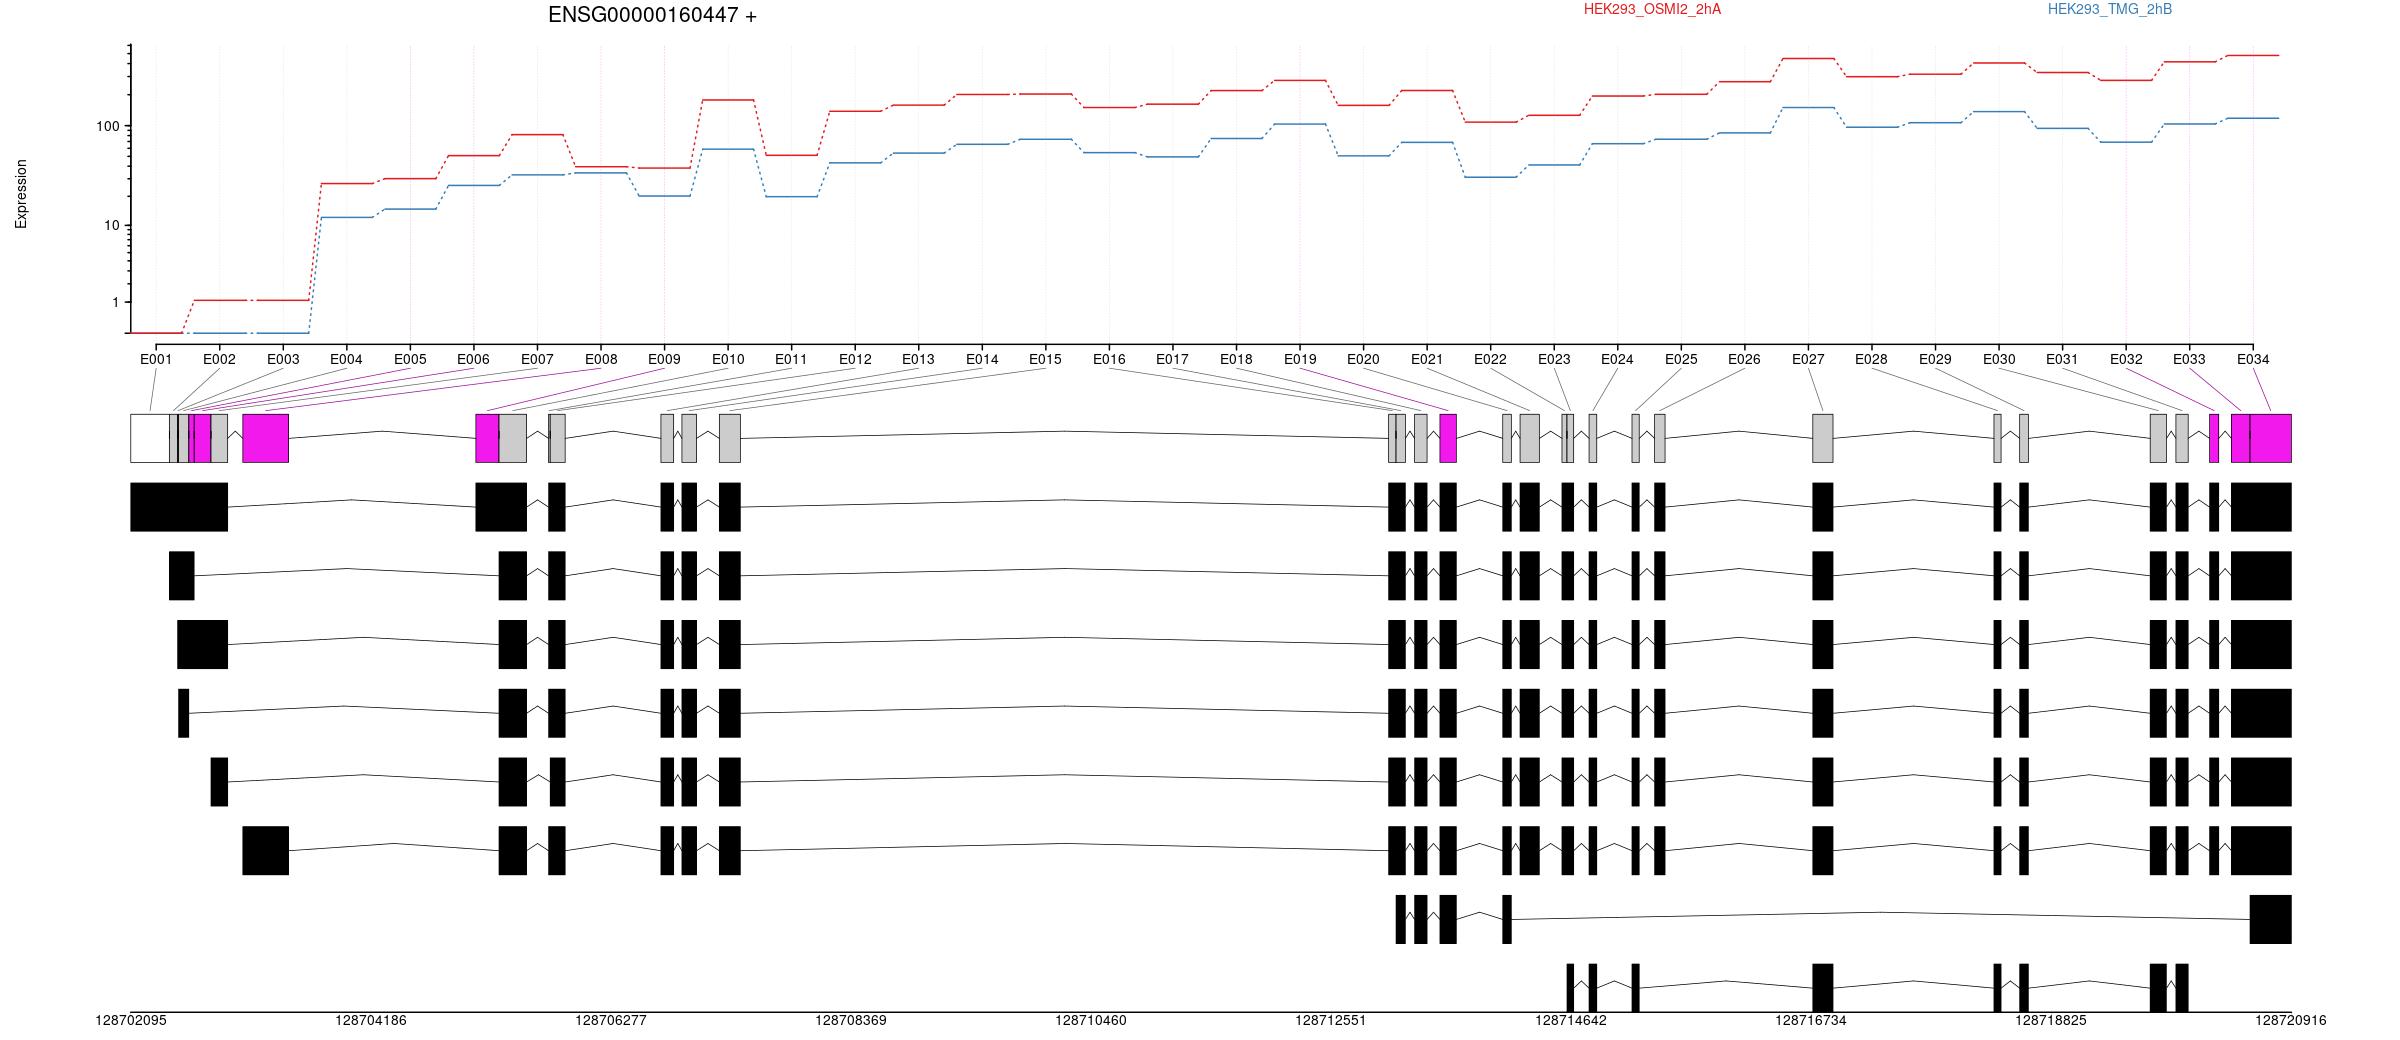
Task: Select exon bin label E018
Action: [1236, 359]
